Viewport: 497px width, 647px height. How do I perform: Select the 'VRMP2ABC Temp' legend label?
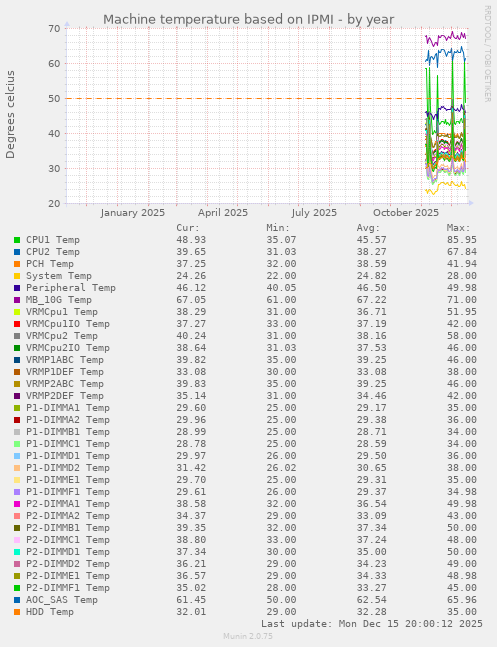65,383
